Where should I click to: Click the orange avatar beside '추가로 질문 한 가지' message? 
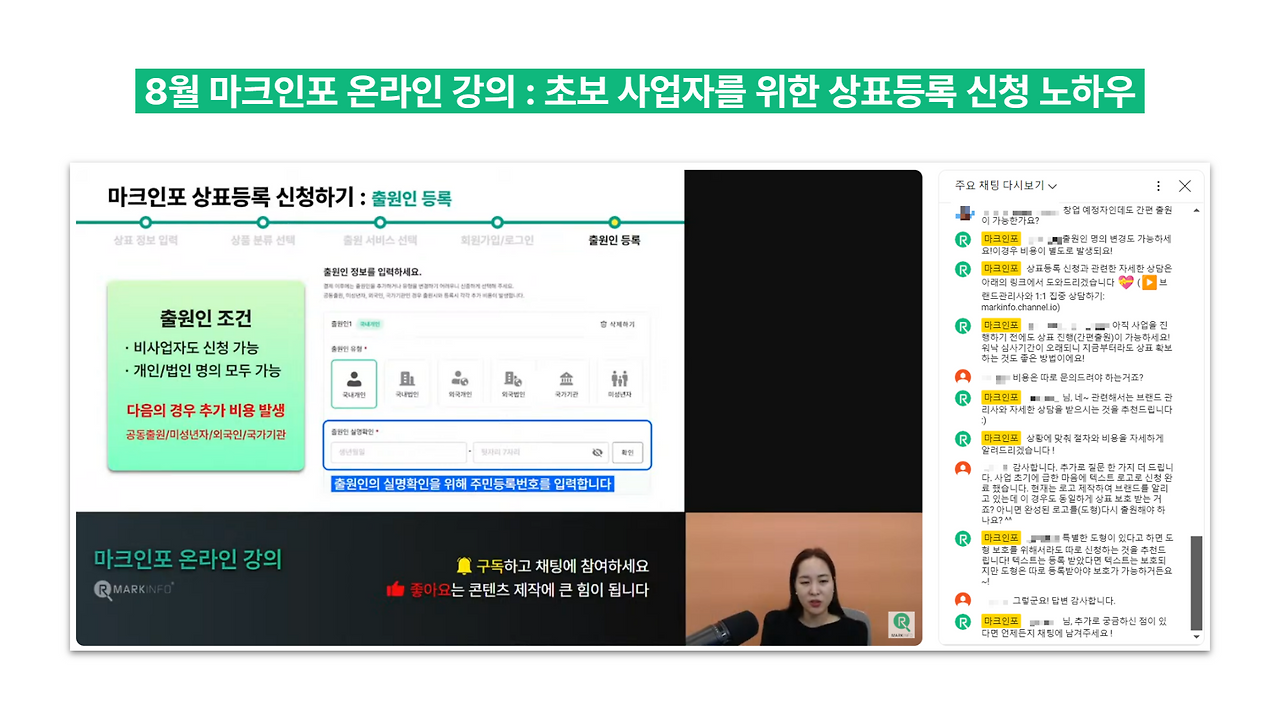[963, 468]
